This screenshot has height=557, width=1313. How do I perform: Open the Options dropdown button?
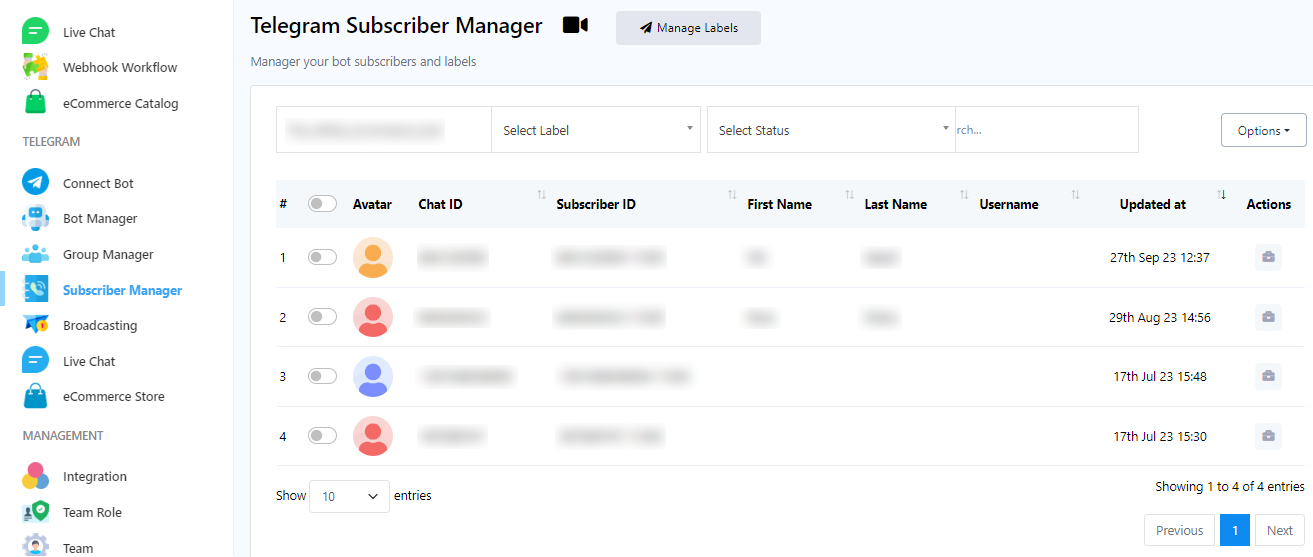pos(1263,130)
